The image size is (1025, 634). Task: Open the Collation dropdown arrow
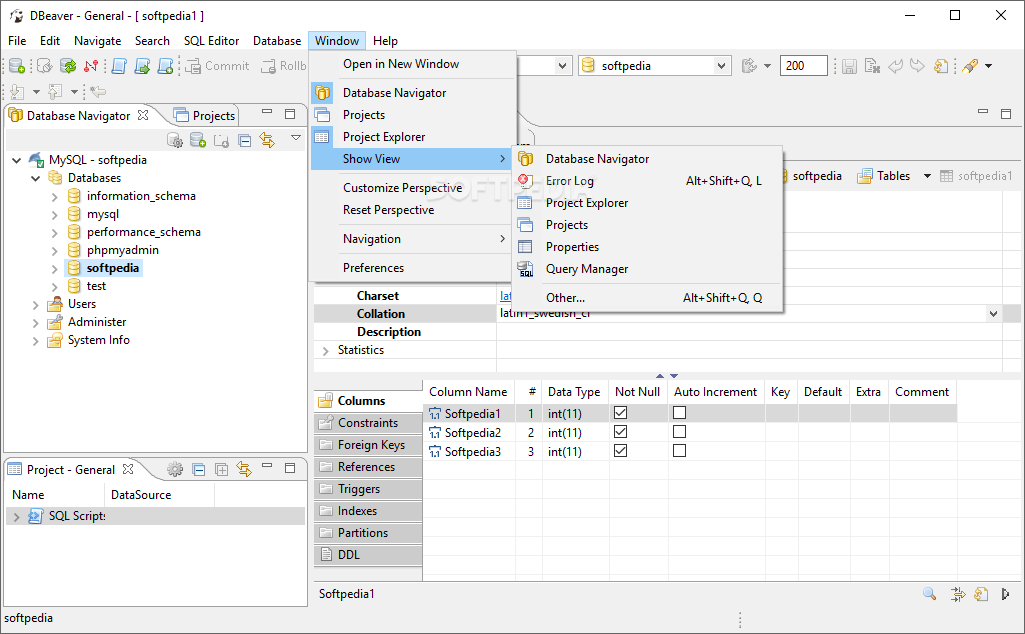pos(993,314)
